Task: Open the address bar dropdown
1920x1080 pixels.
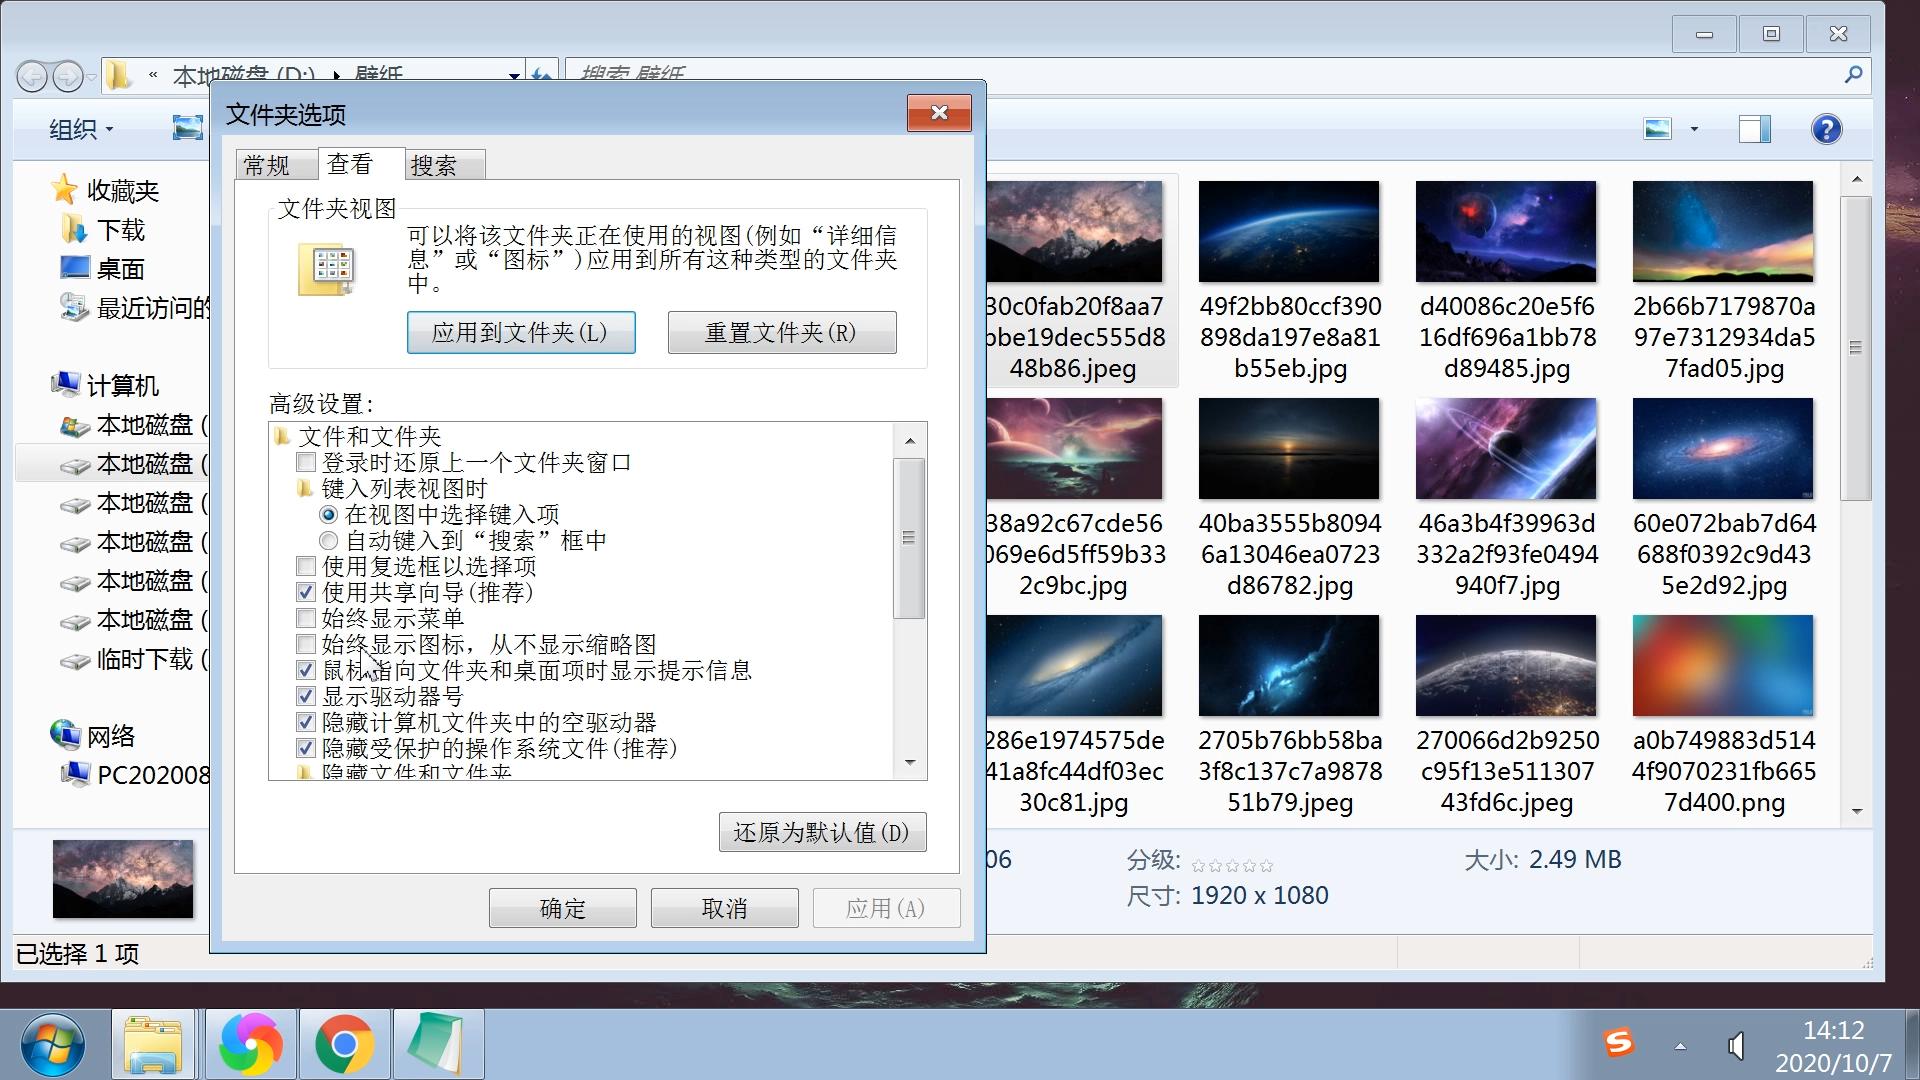Action: (x=514, y=76)
